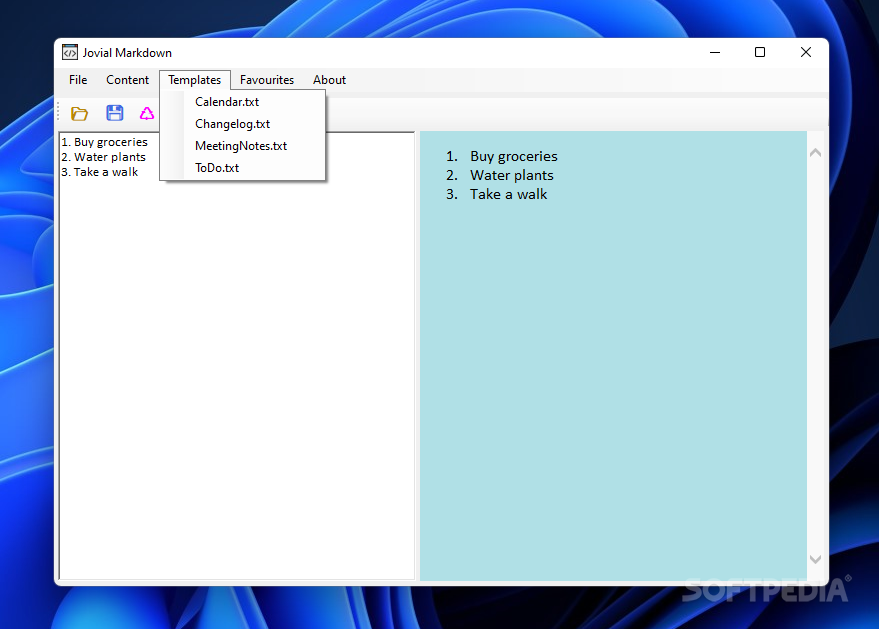Open the Favourites menu
The height and width of the screenshot is (629, 879).
click(267, 80)
